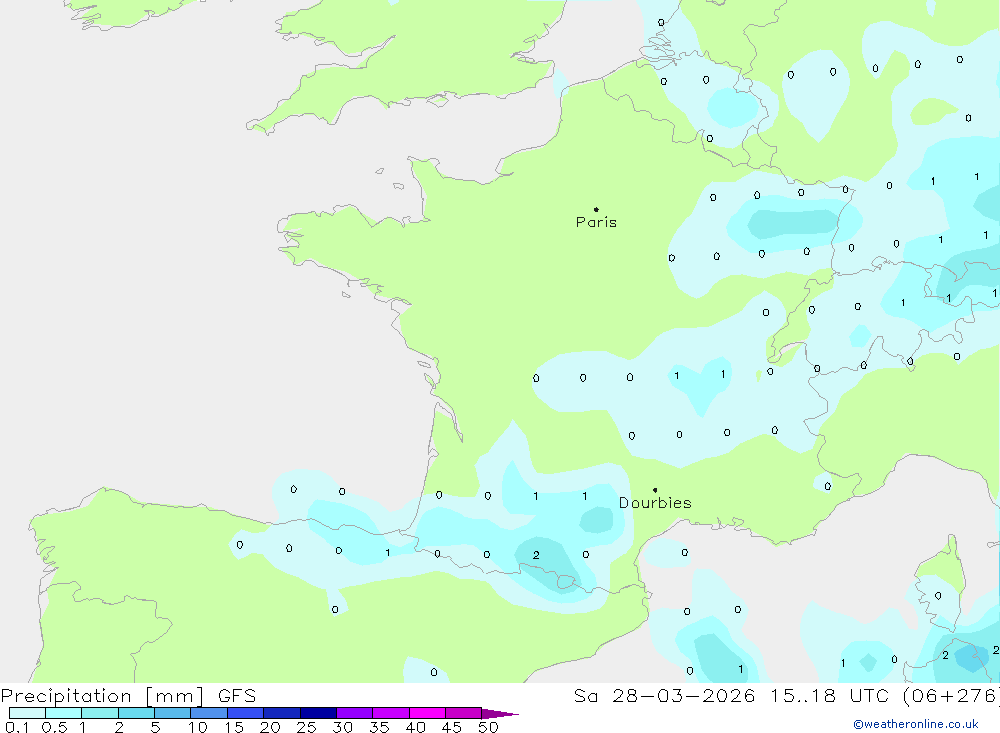Pick the 0.1–0.5 mm legend color swatch
The height and width of the screenshot is (733, 1000).
click(27, 713)
